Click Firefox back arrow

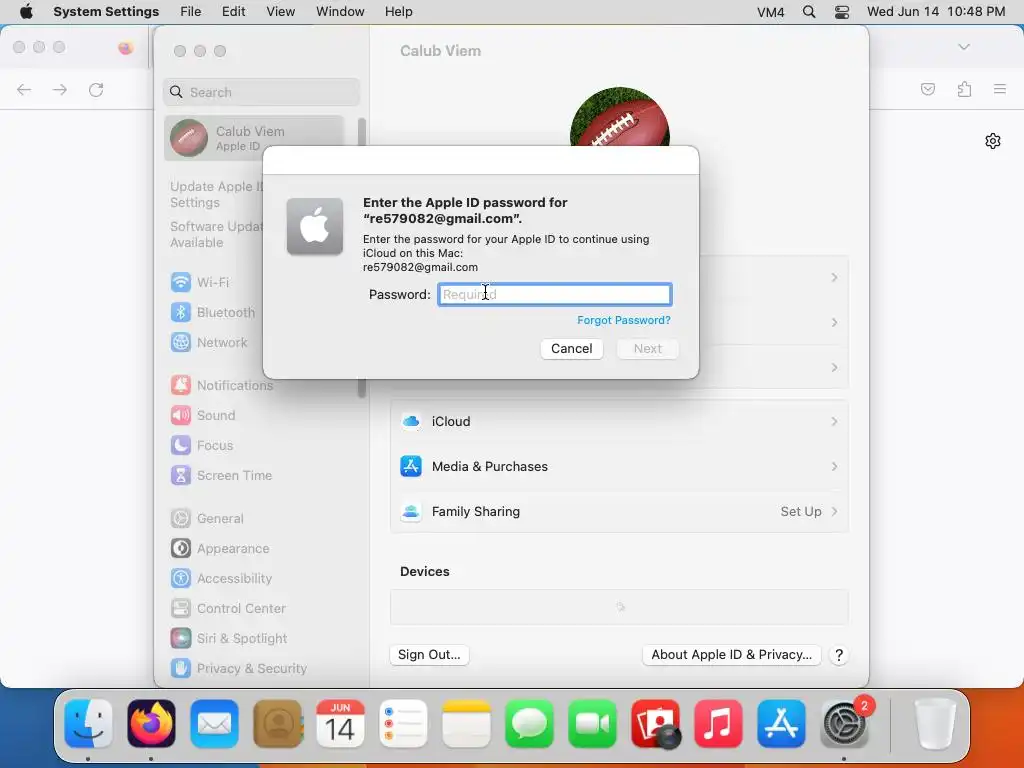tap(24, 89)
